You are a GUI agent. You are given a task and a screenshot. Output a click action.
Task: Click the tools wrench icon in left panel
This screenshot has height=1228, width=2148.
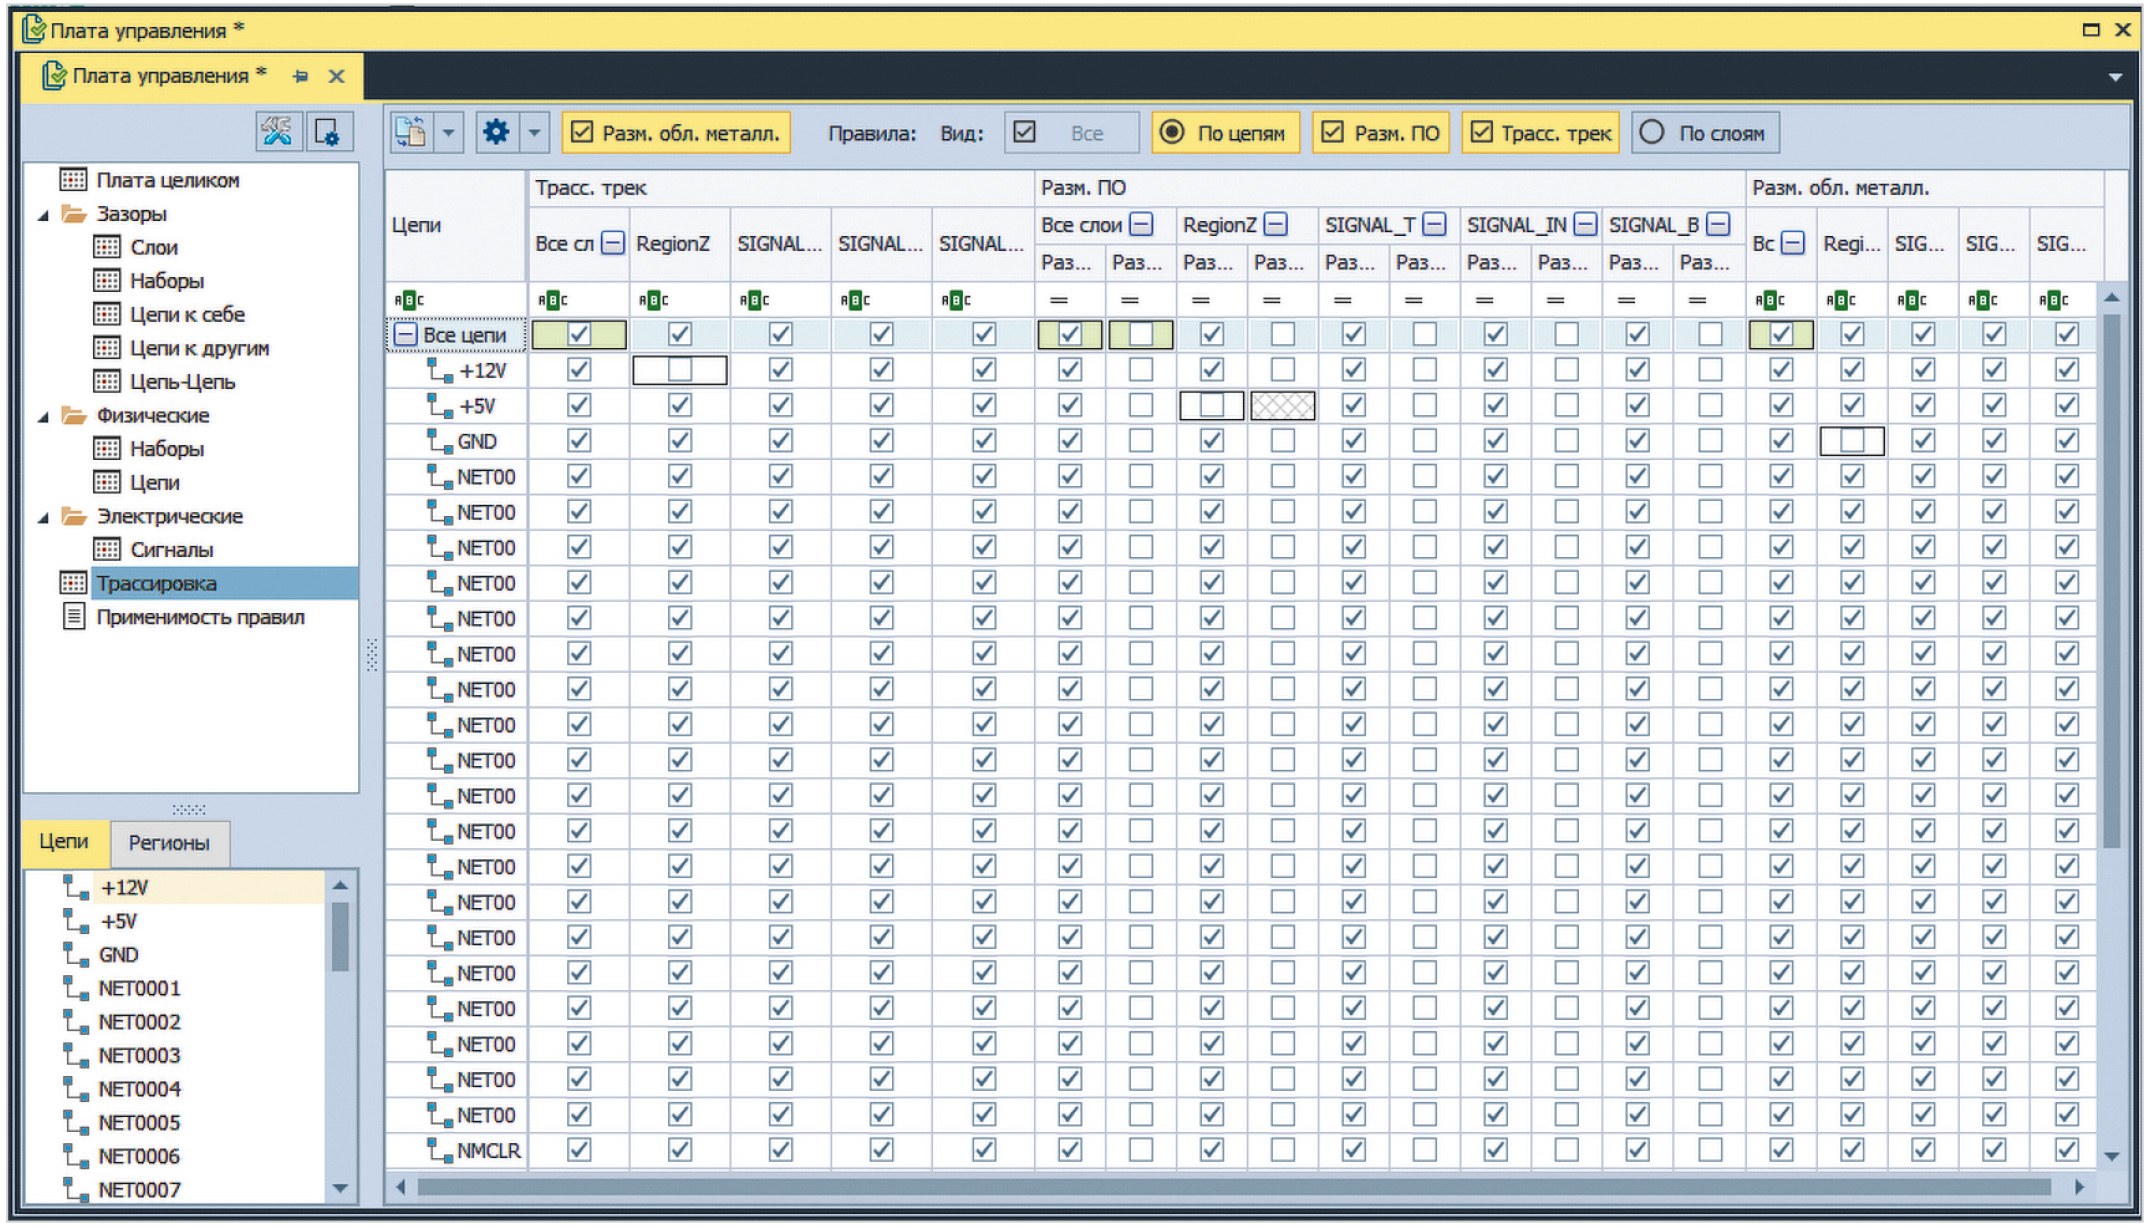(277, 132)
